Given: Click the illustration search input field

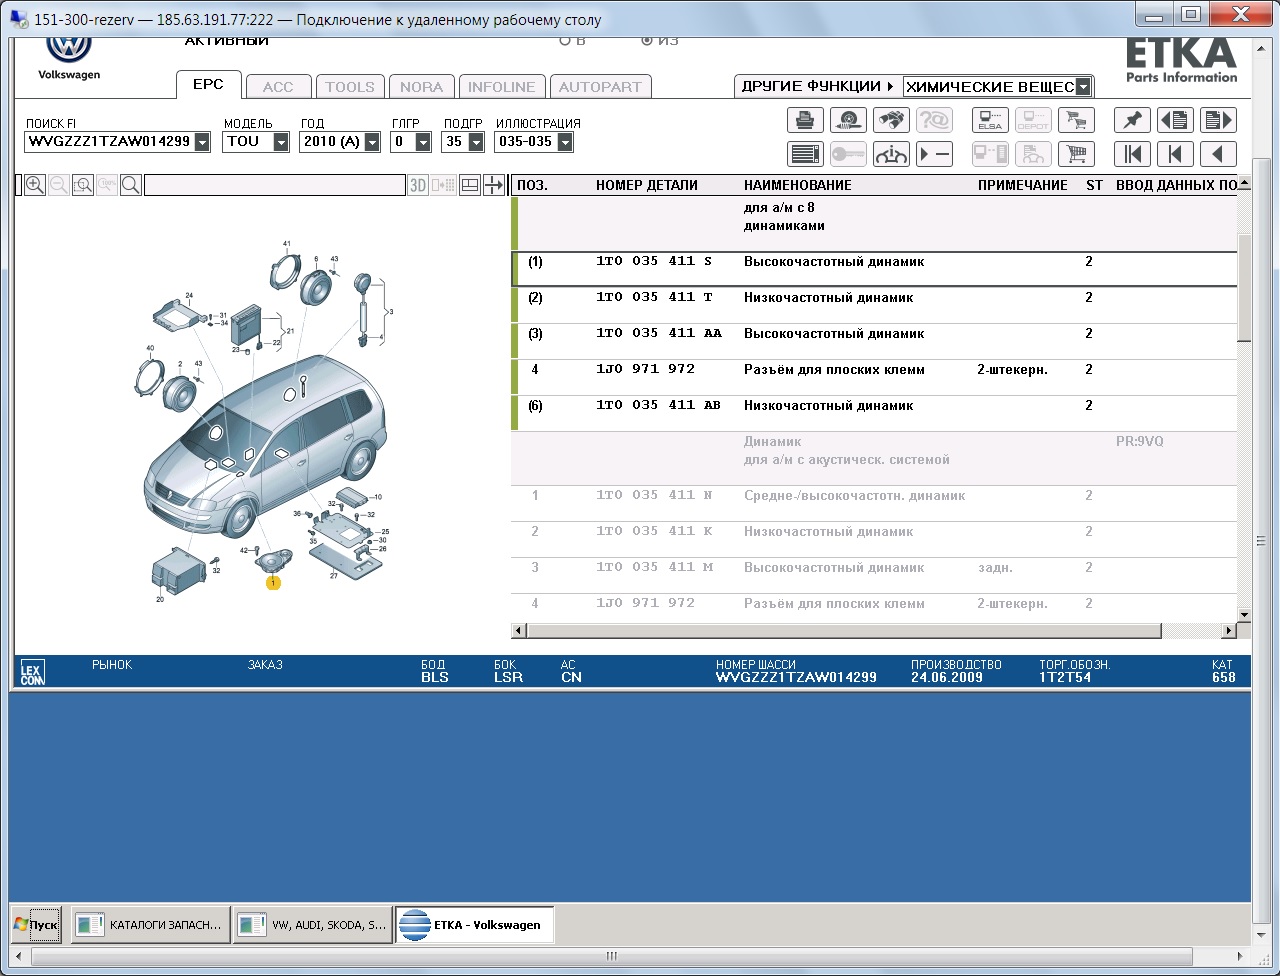Looking at the screenshot, I should [x=274, y=185].
